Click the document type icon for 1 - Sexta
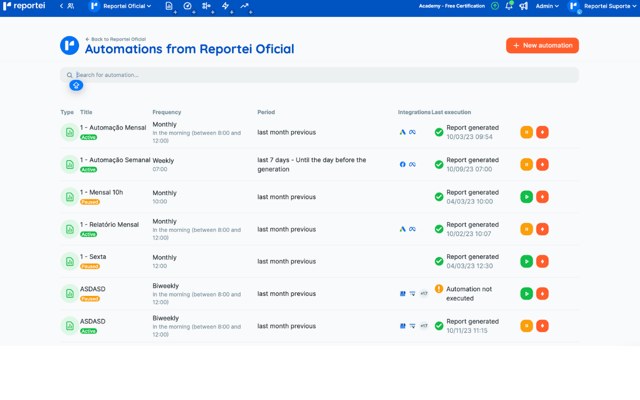Image resolution: width=640 pixels, height=400 pixels. point(70,261)
